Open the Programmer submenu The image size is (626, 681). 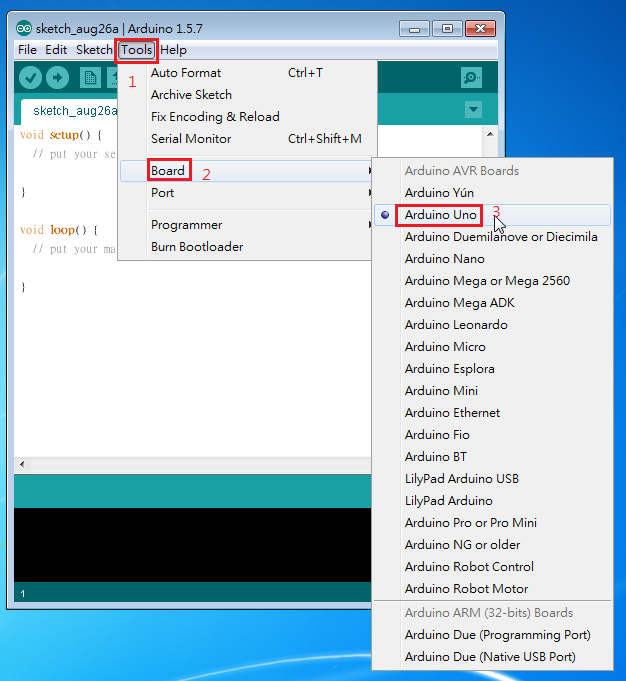coord(186,225)
